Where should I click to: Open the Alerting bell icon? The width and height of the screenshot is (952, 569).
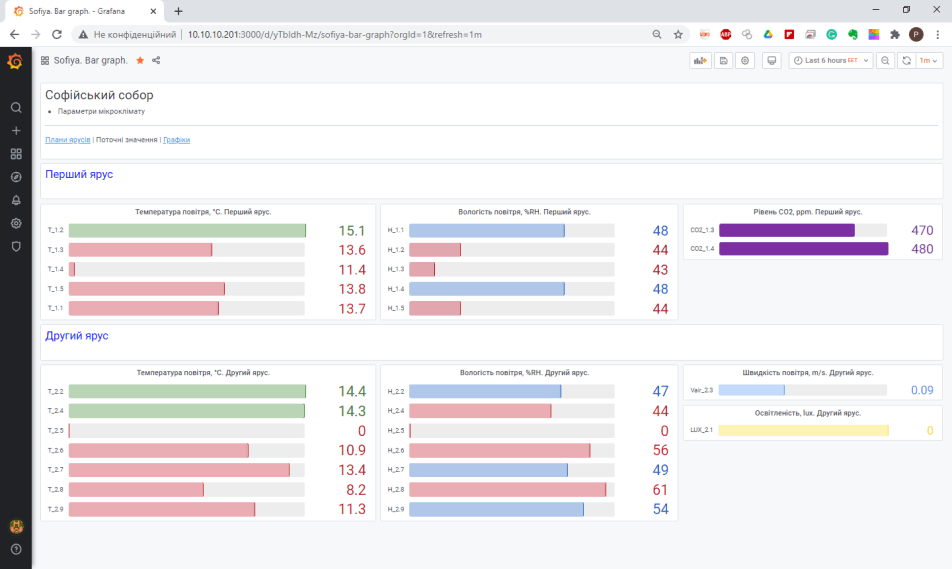tap(15, 200)
